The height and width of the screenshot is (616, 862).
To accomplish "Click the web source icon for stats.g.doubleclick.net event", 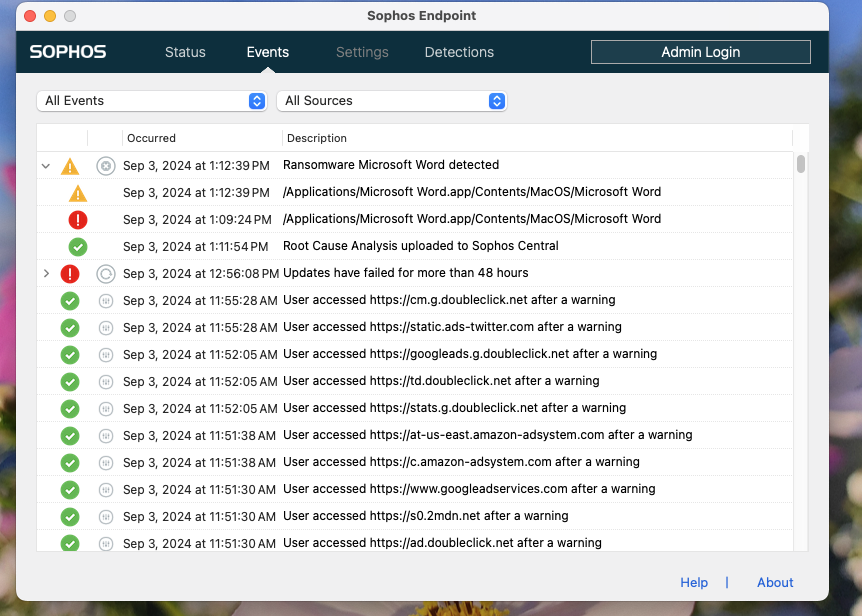I will click(106, 408).
